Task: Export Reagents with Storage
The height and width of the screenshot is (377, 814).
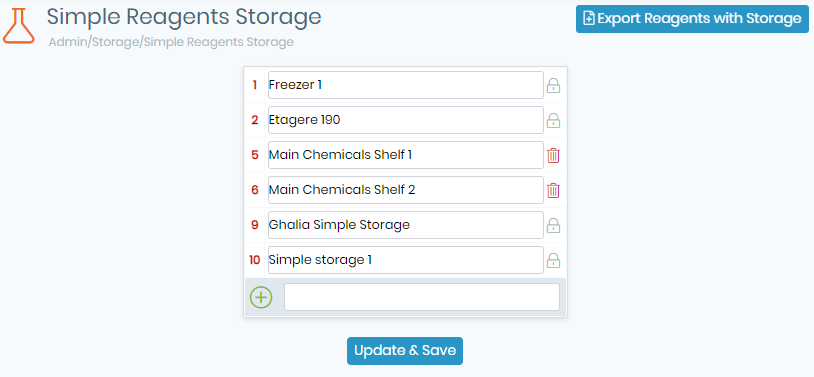Action: (x=692, y=19)
